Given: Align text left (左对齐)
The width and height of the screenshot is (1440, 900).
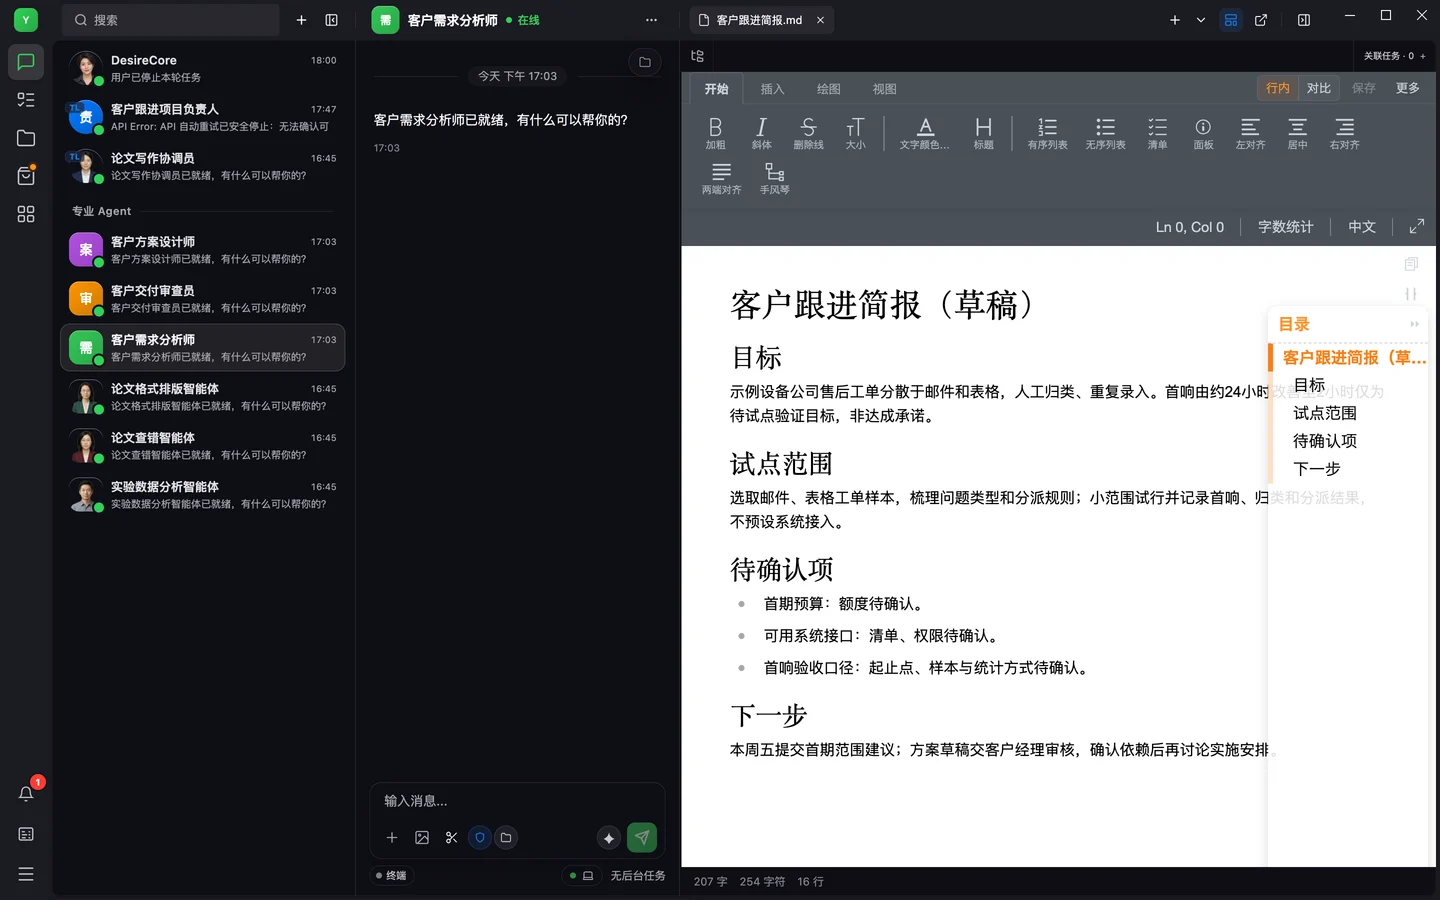Looking at the screenshot, I should pyautogui.click(x=1250, y=133).
